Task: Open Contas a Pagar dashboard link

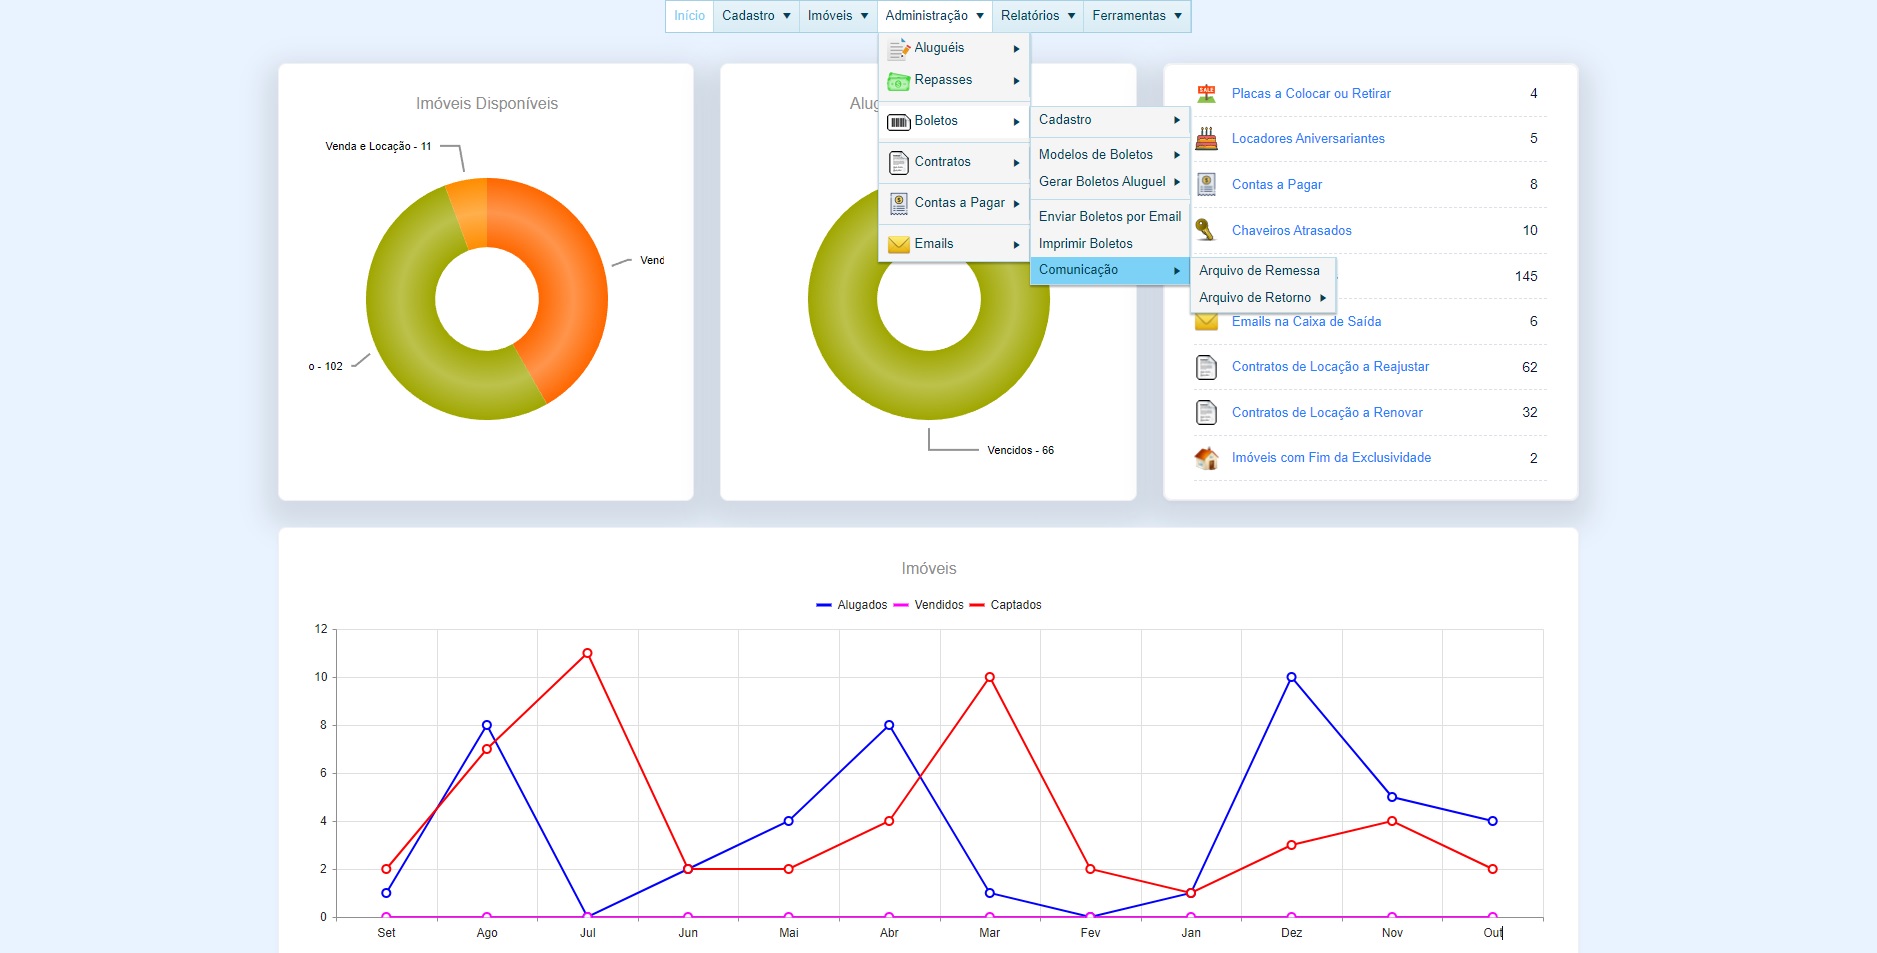Action: tap(1277, 185)
